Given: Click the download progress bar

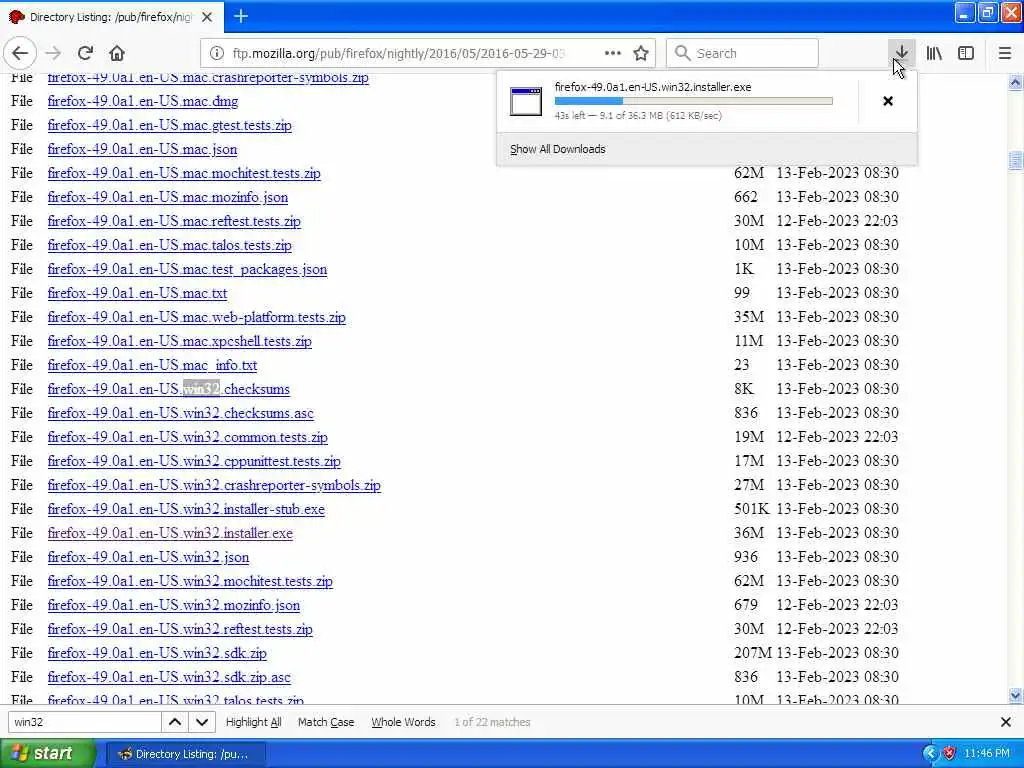Looking at the screenshot, I should point(694,101).
